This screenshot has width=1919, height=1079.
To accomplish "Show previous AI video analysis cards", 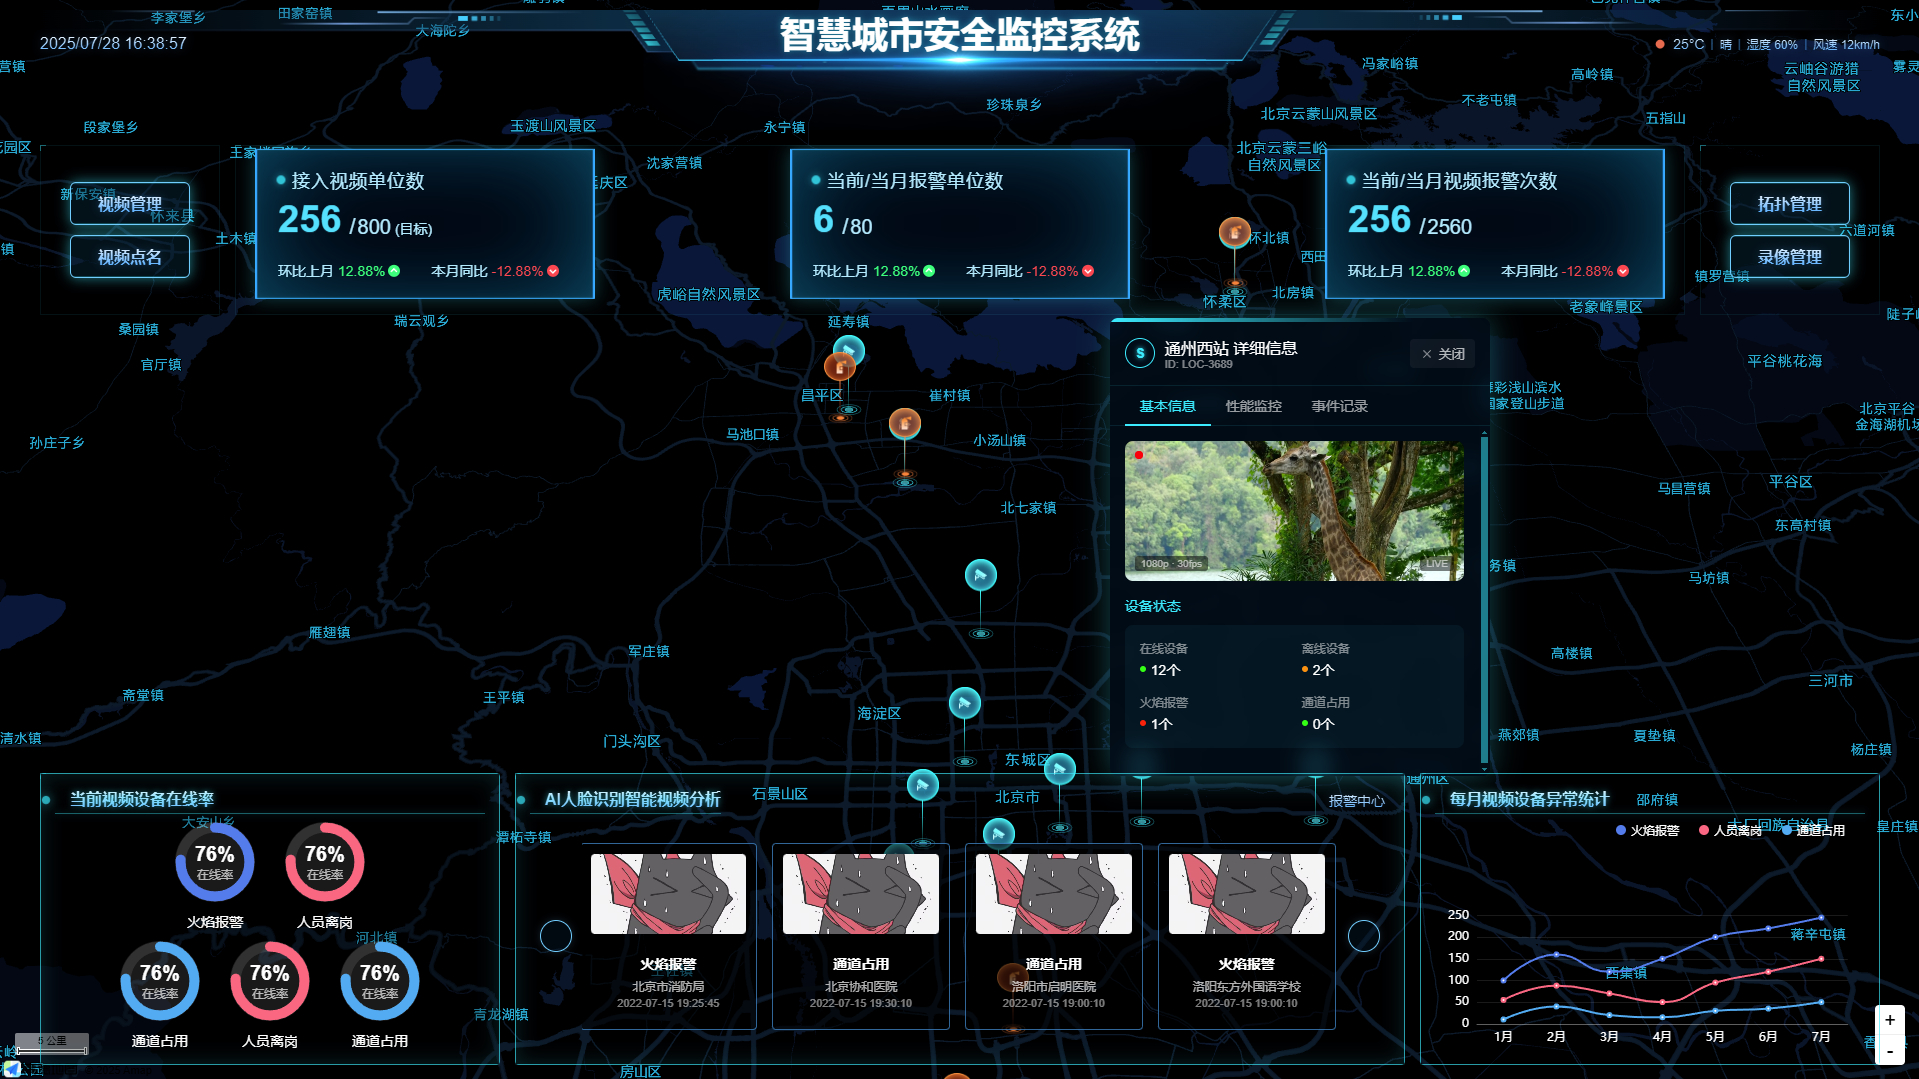I will 556,936.
